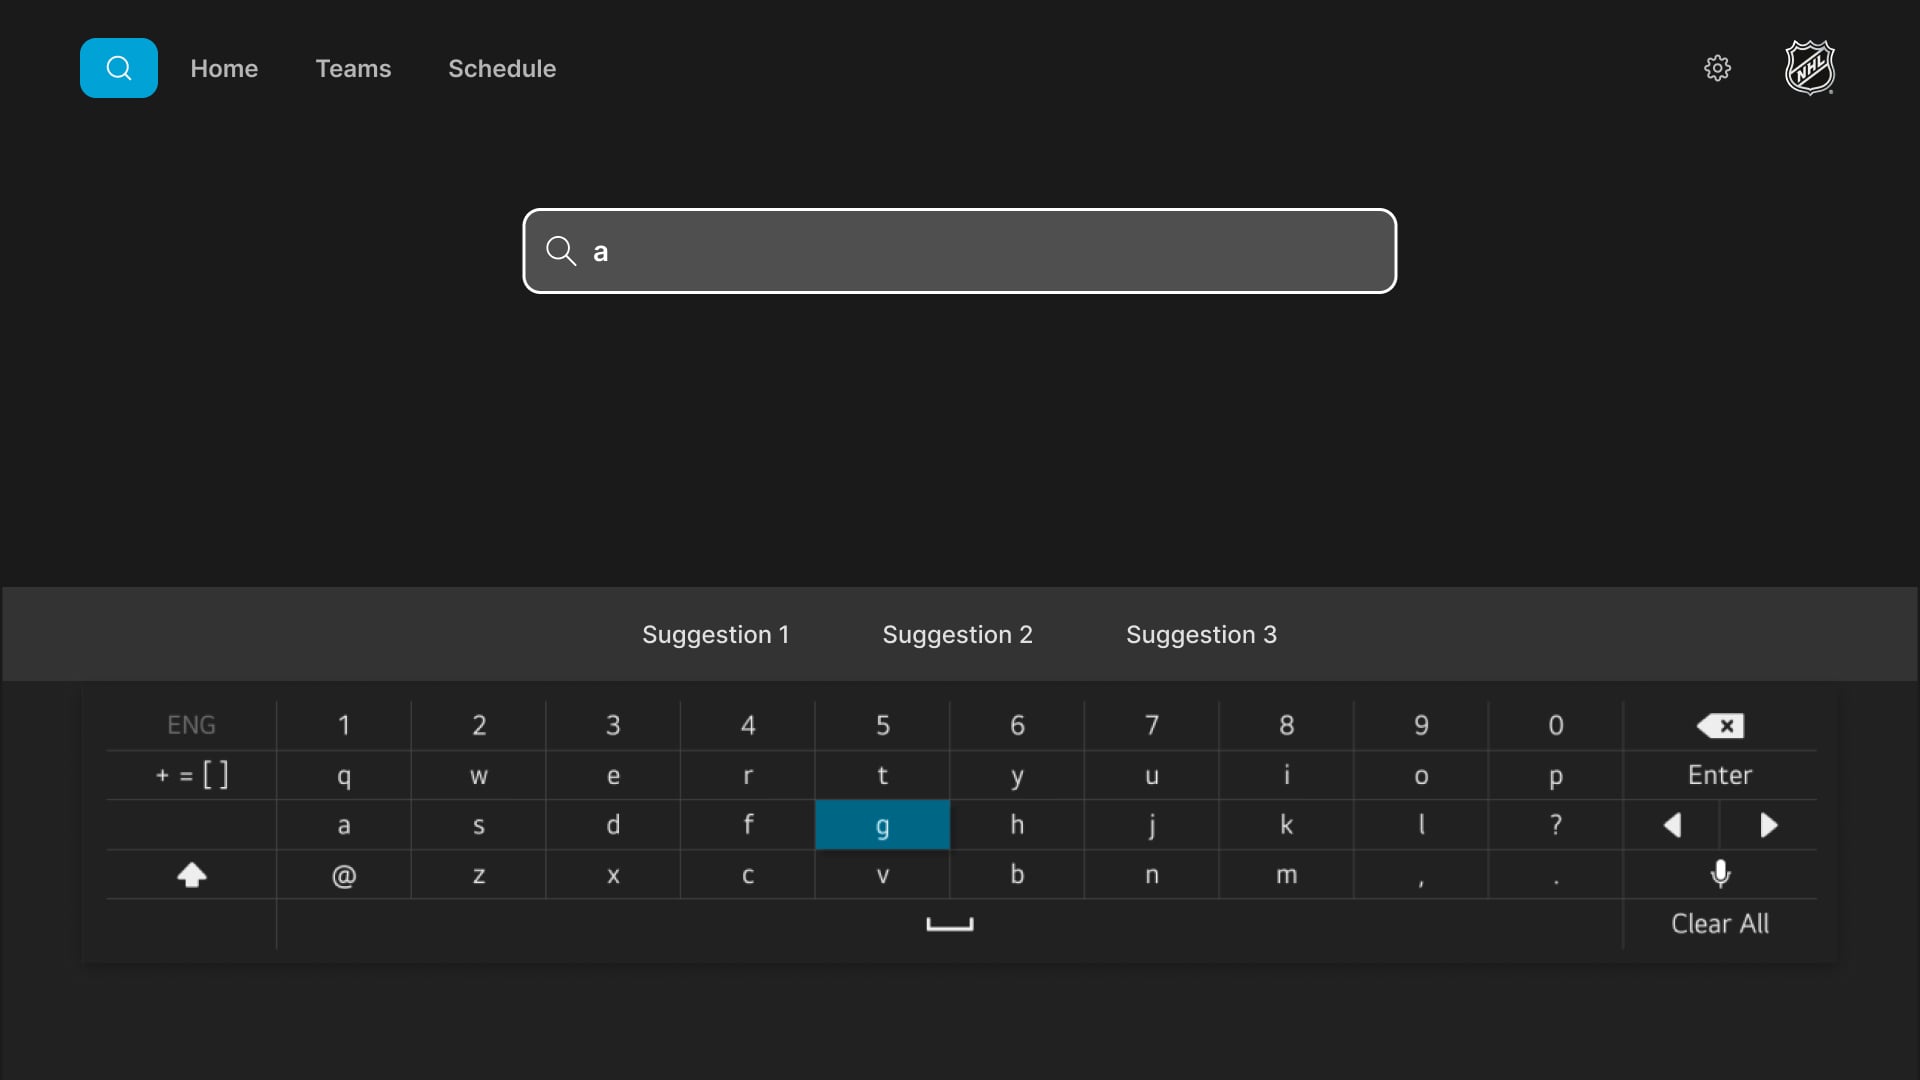The image size is (1920, 1080).
Task: Open settings via the gear icon
Action: click(1717, 68)
